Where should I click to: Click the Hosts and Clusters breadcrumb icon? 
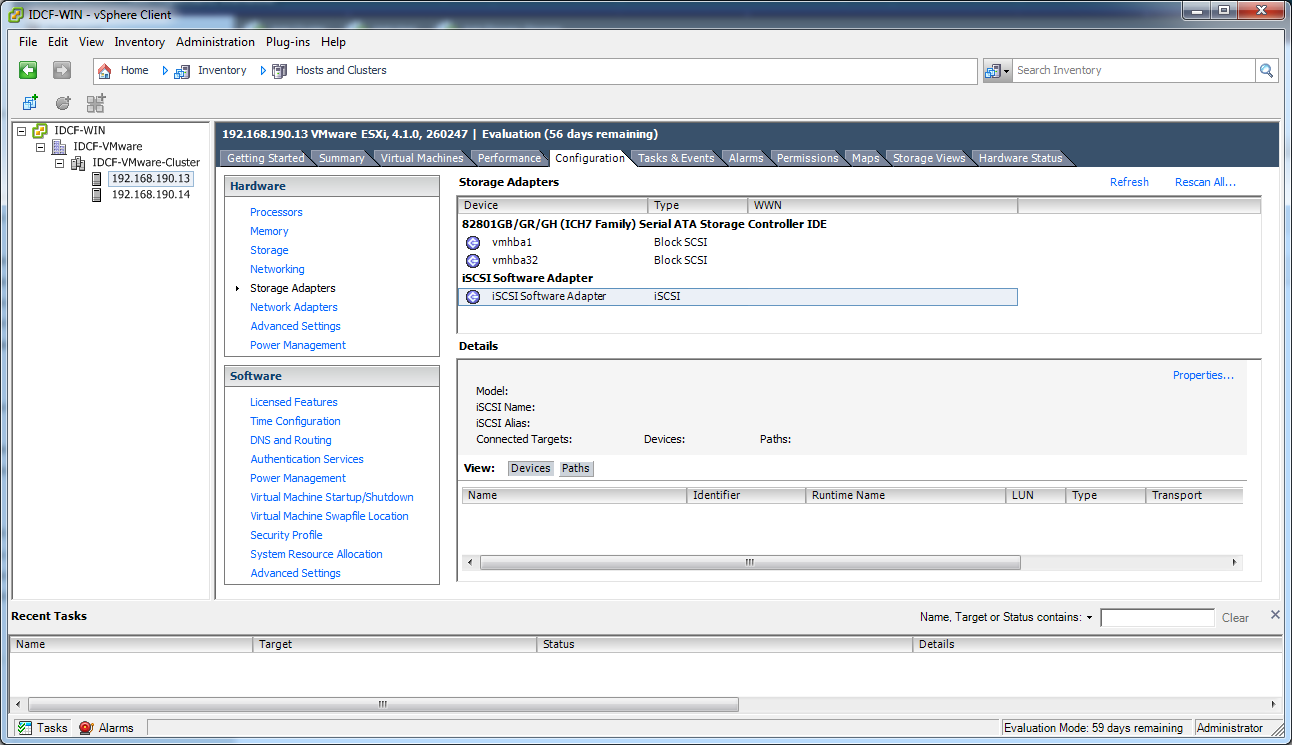pyautogui.click(x=279, y=70)
